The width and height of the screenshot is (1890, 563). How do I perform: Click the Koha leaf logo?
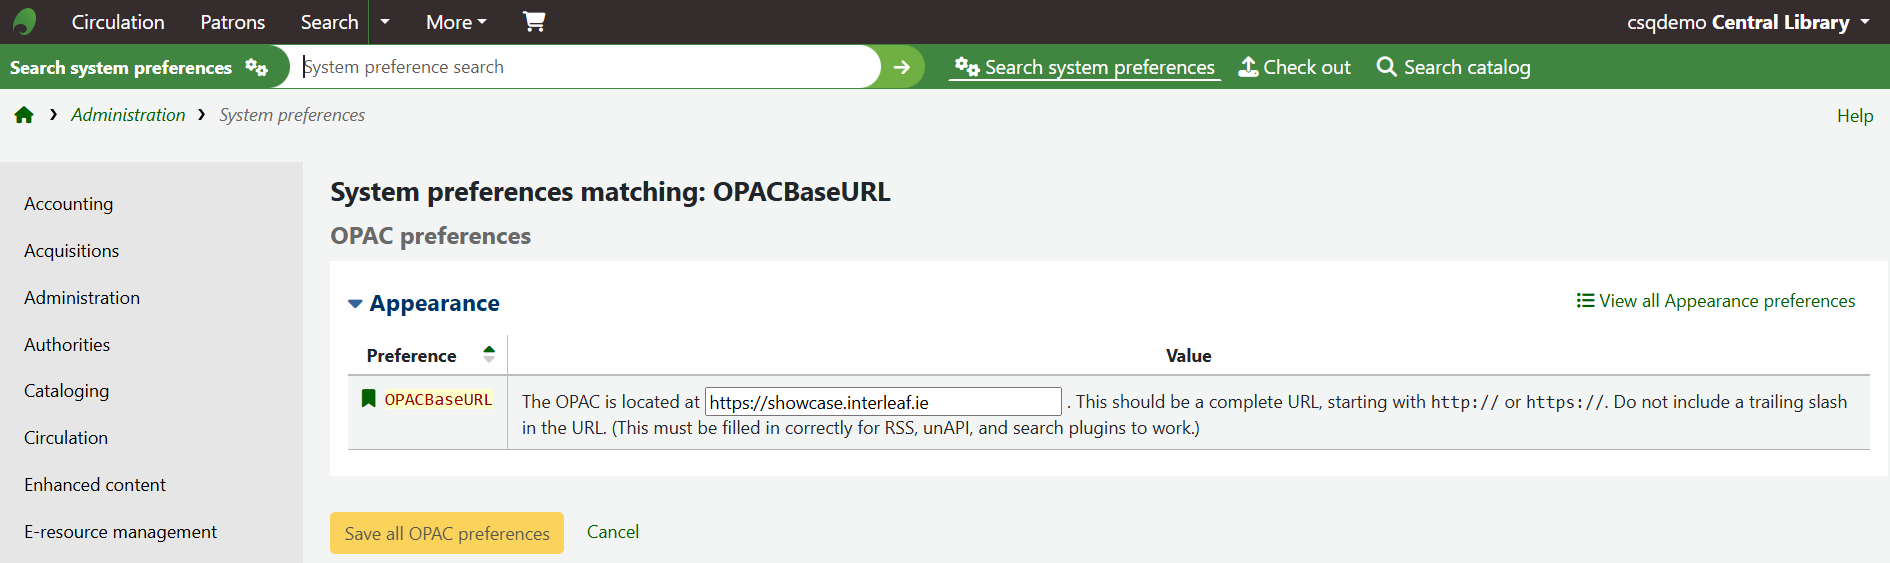(x=25, y=21)
